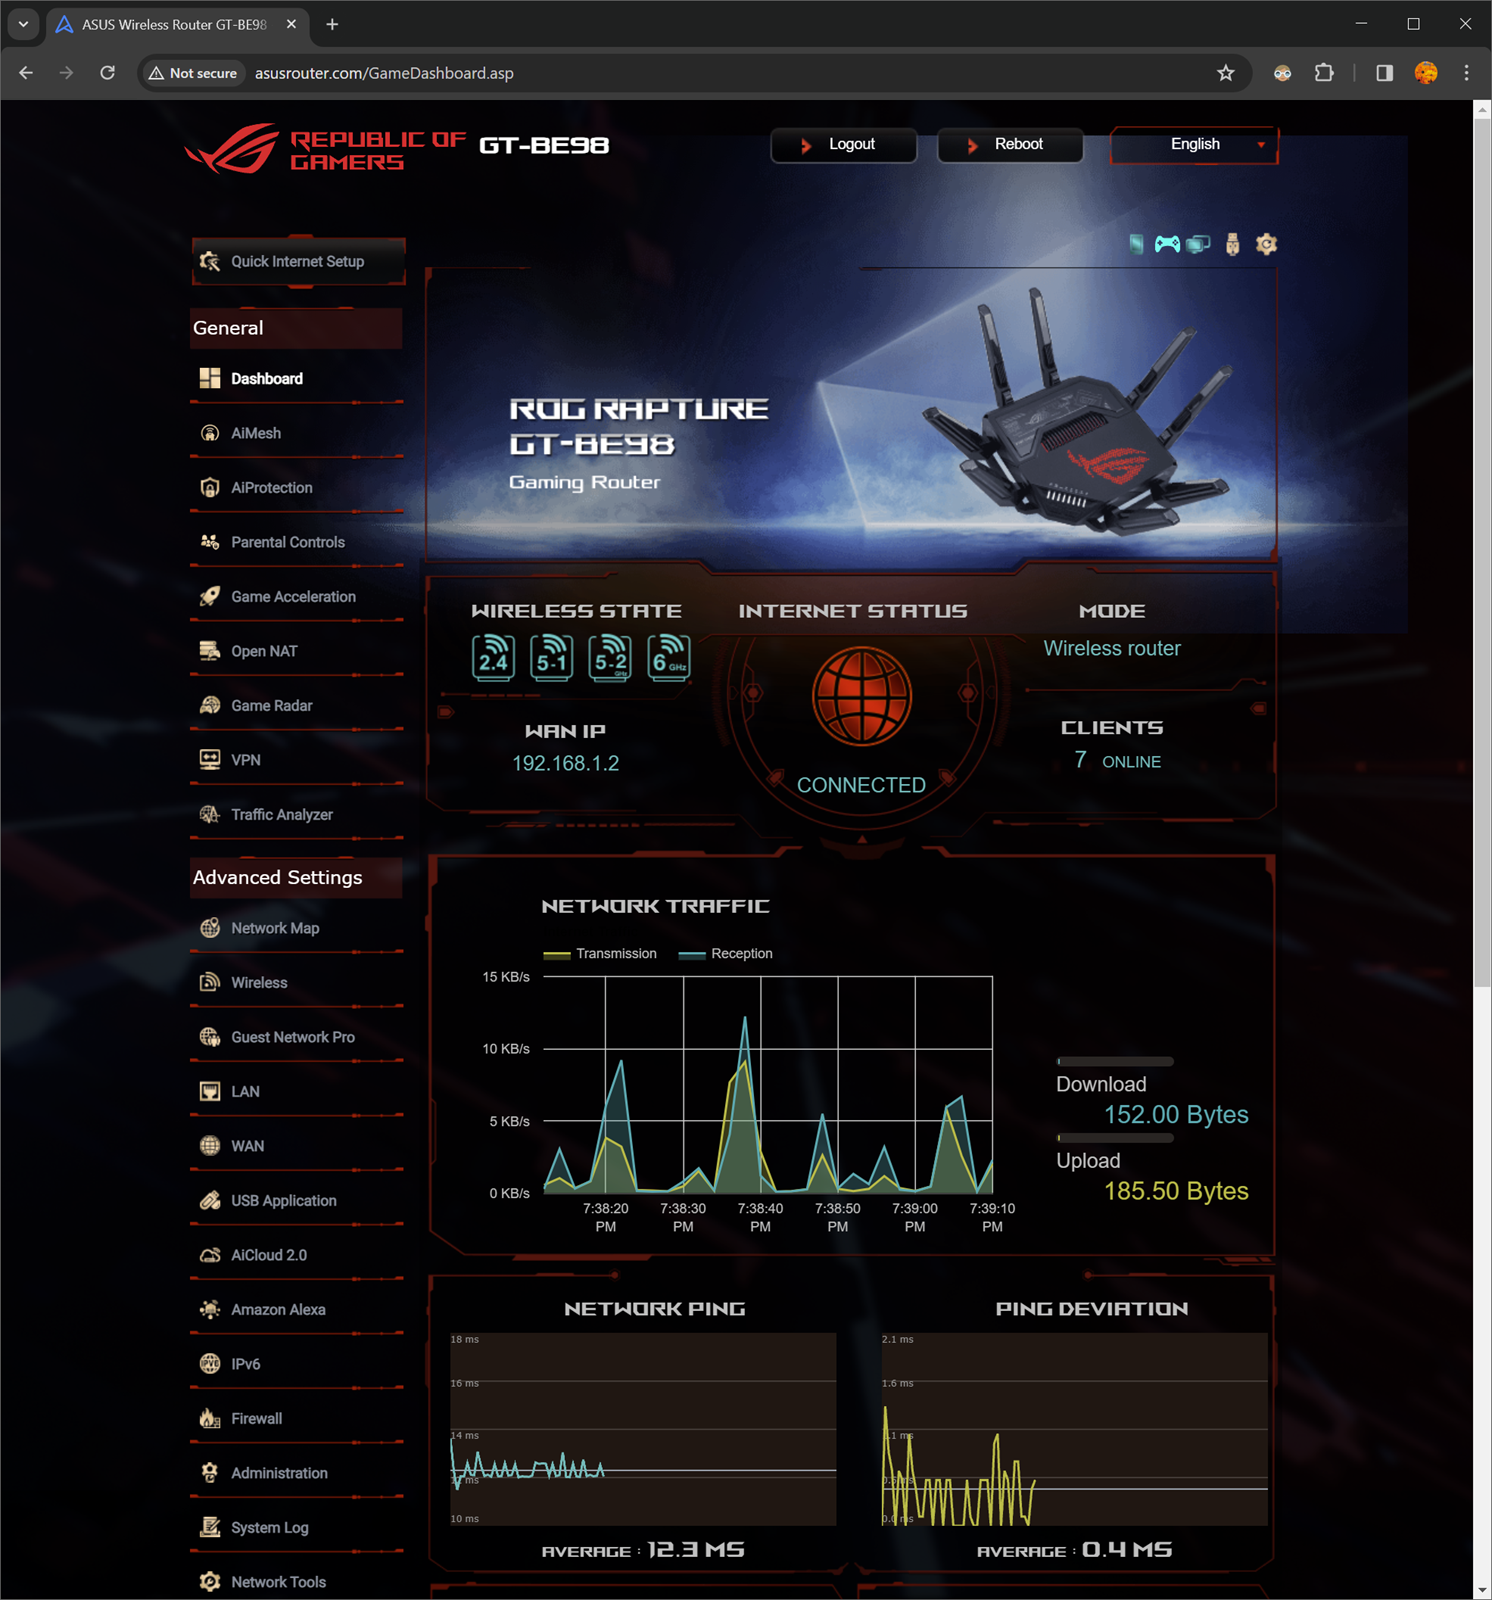Click the Not secure site info chip

click(x=193, y=73)
